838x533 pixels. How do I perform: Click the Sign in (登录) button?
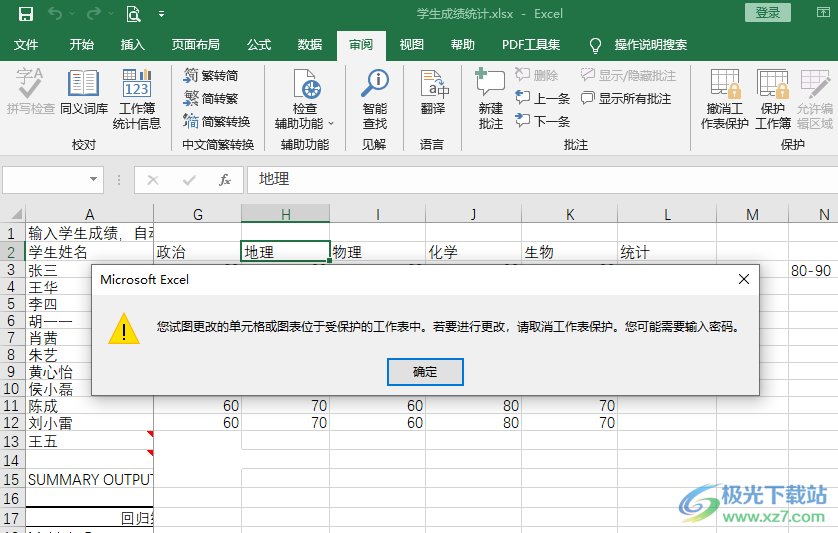[x=767, y=13]
